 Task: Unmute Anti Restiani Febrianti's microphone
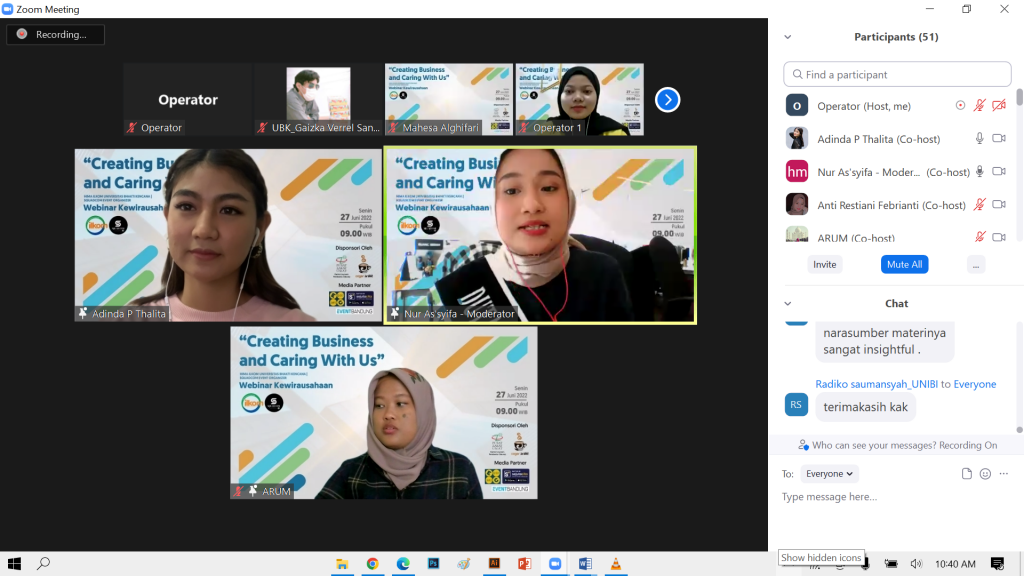click(979, 204)
